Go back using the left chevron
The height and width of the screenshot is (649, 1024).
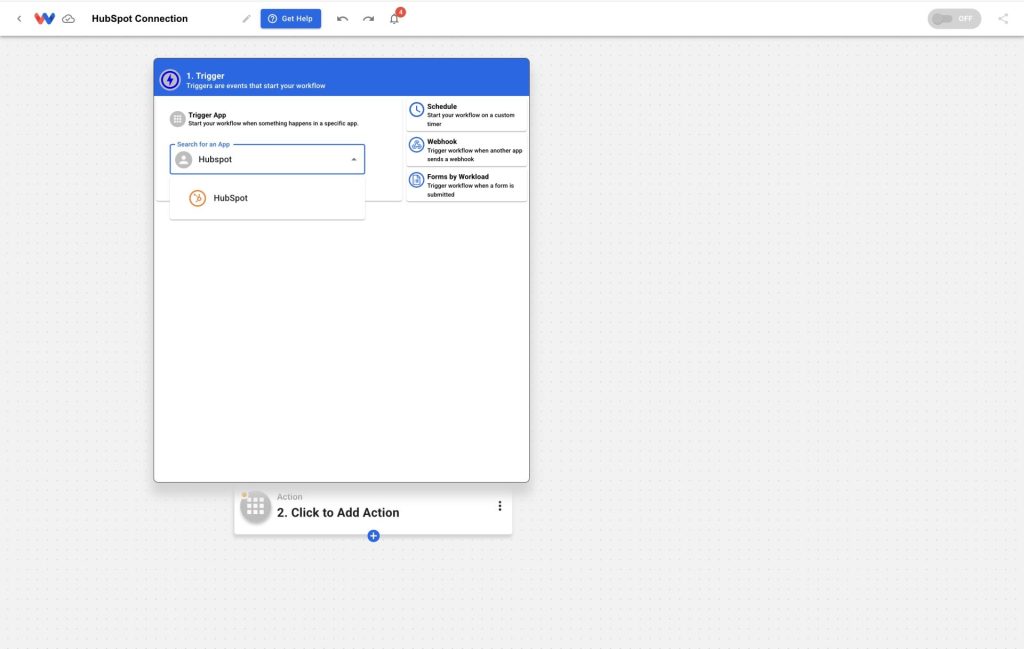pos(19,19)
